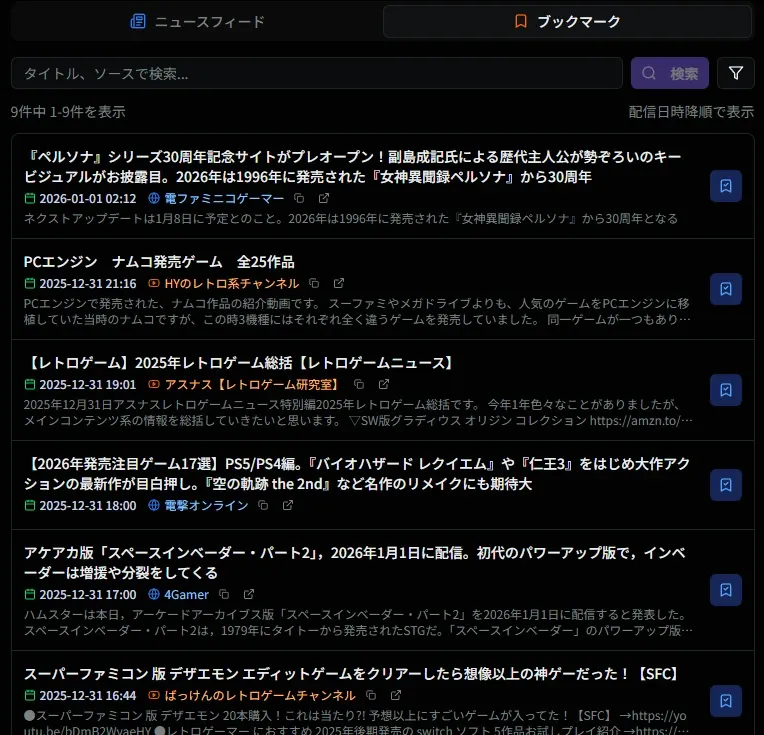Copy icon beside 電撃オンライン

click(263, 505)
